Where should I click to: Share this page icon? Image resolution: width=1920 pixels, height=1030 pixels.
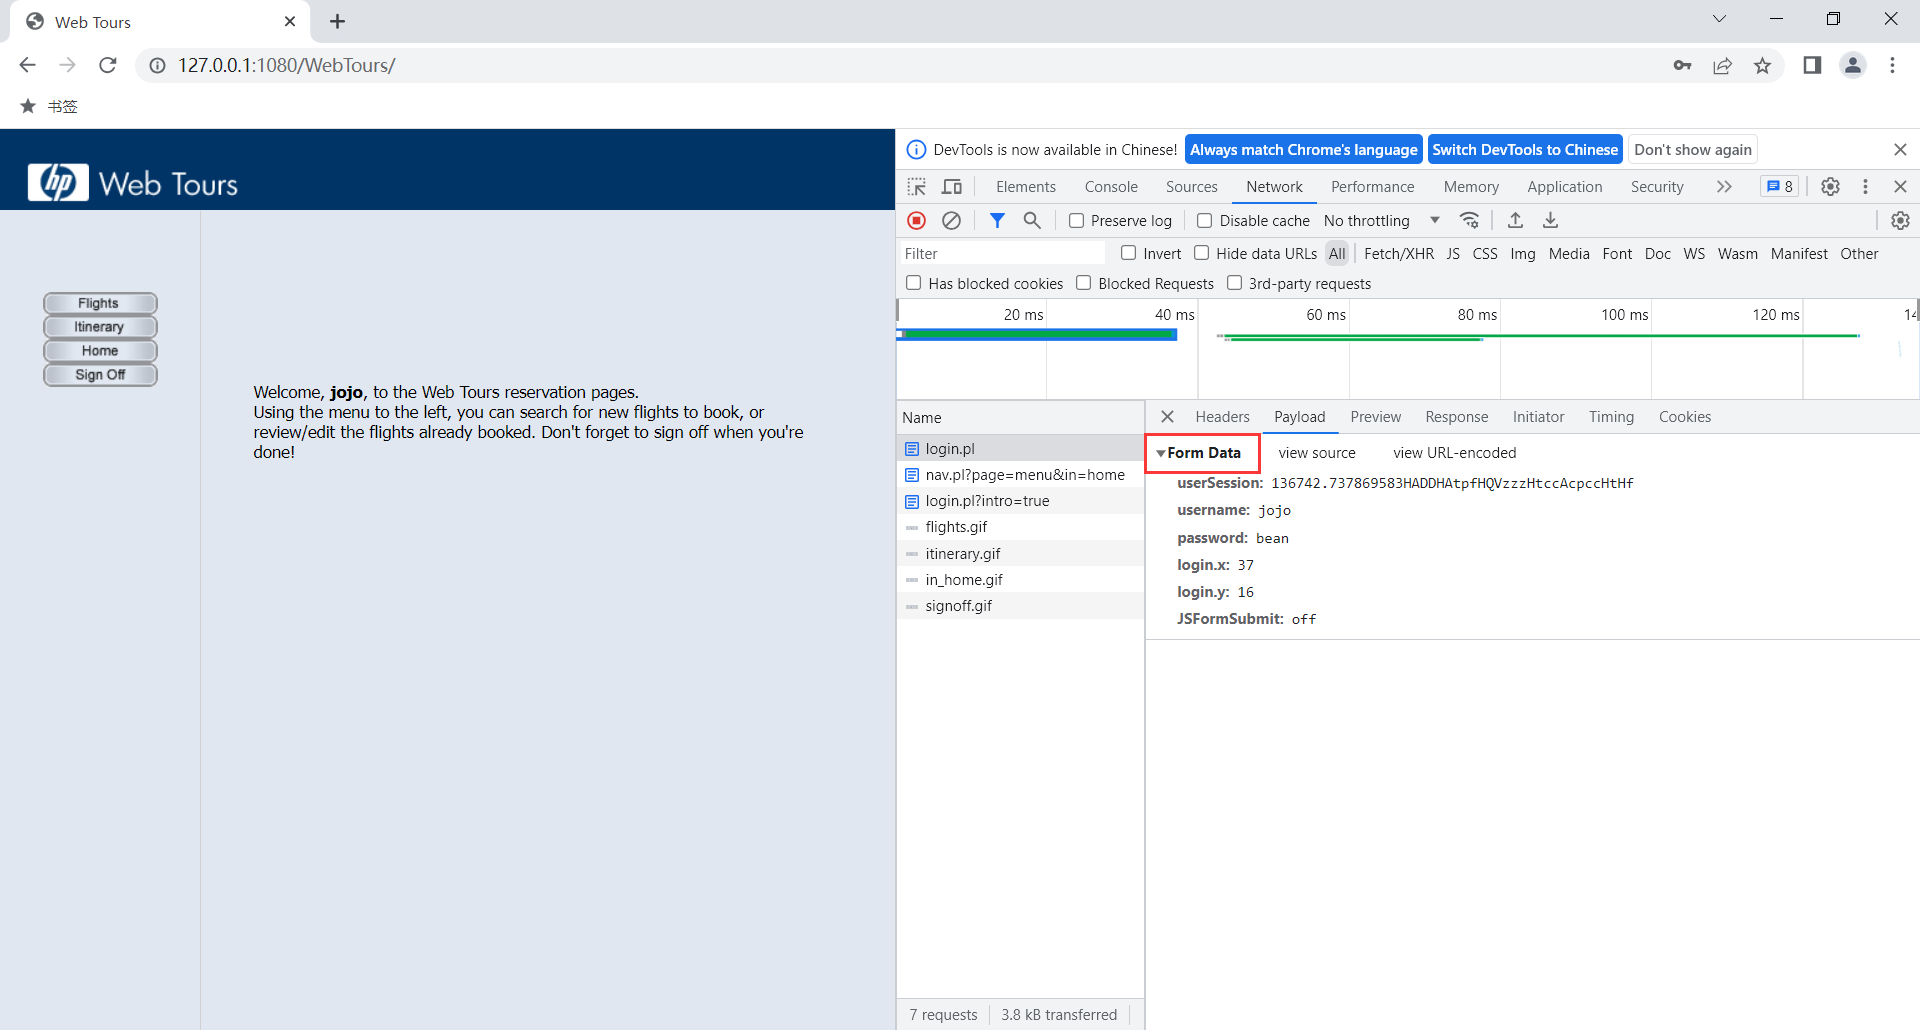[x=1722, y=65]
